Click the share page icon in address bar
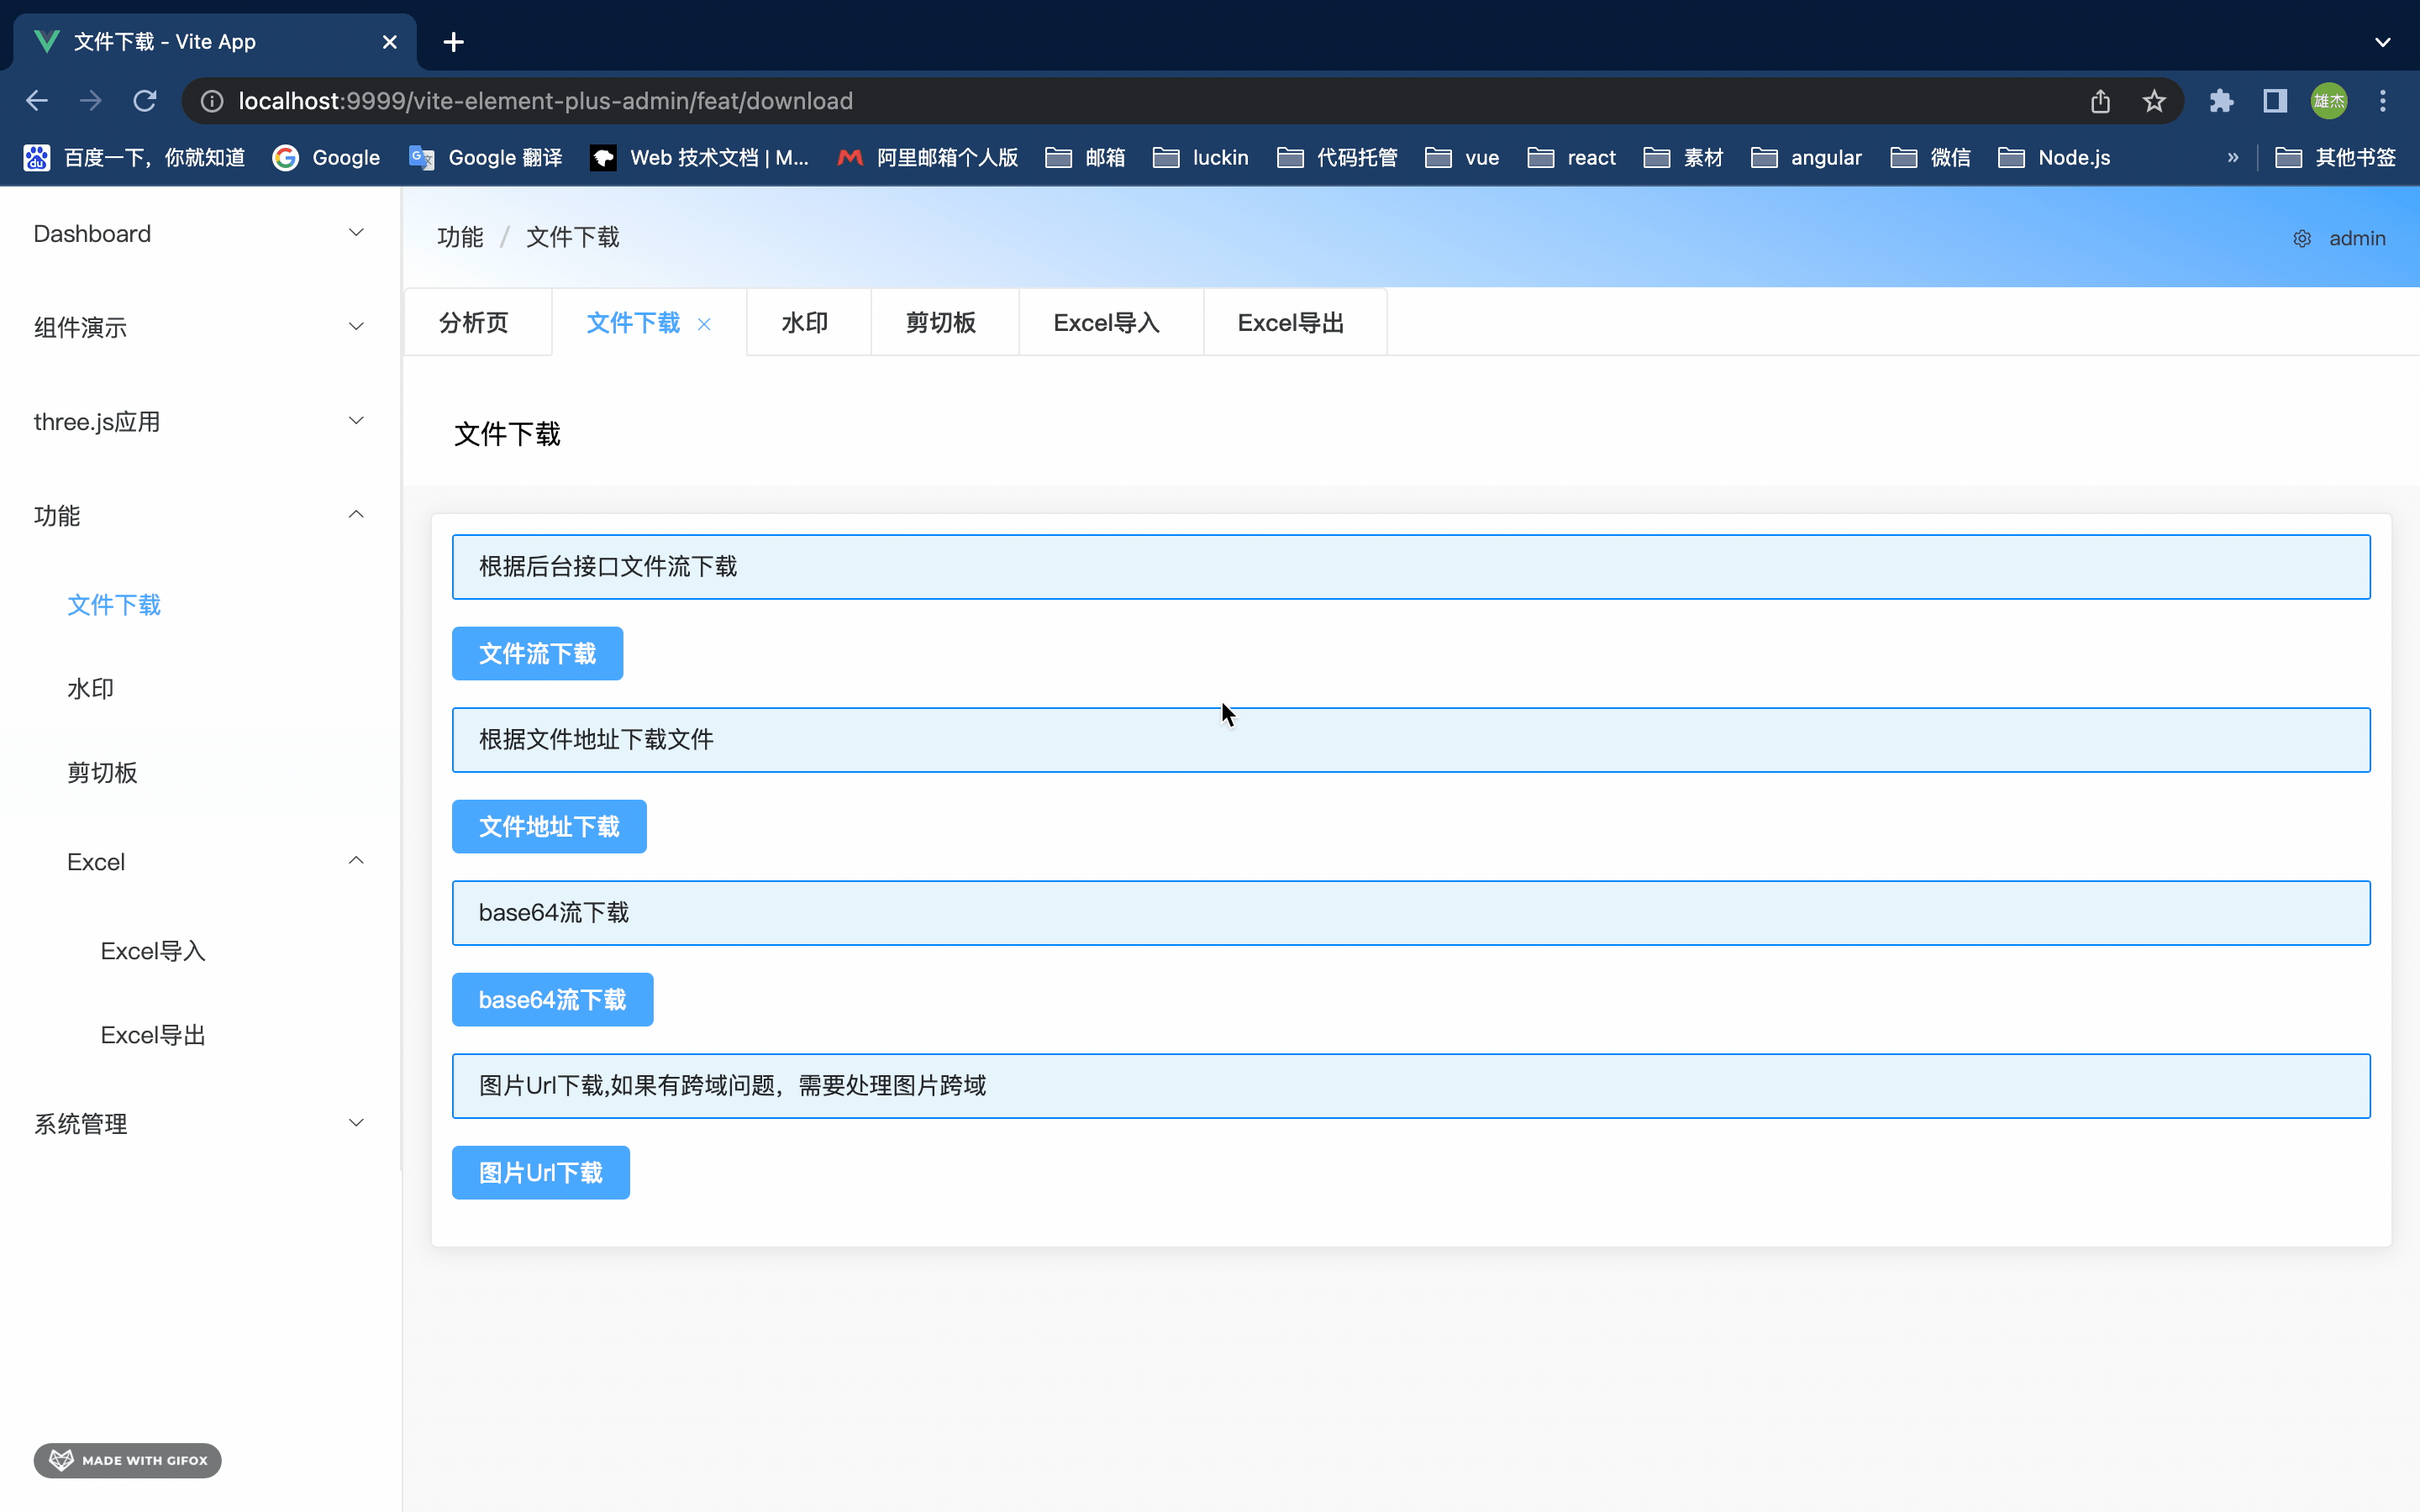 coord(2100,101)
